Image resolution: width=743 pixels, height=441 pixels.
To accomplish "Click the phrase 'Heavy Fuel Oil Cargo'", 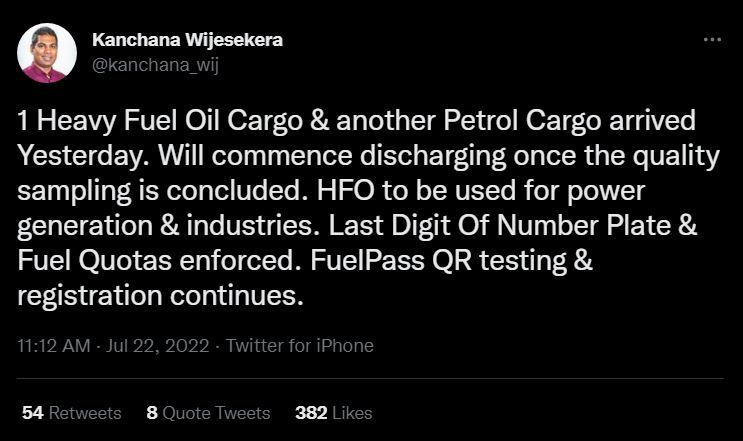I will [x=170, y=121].
